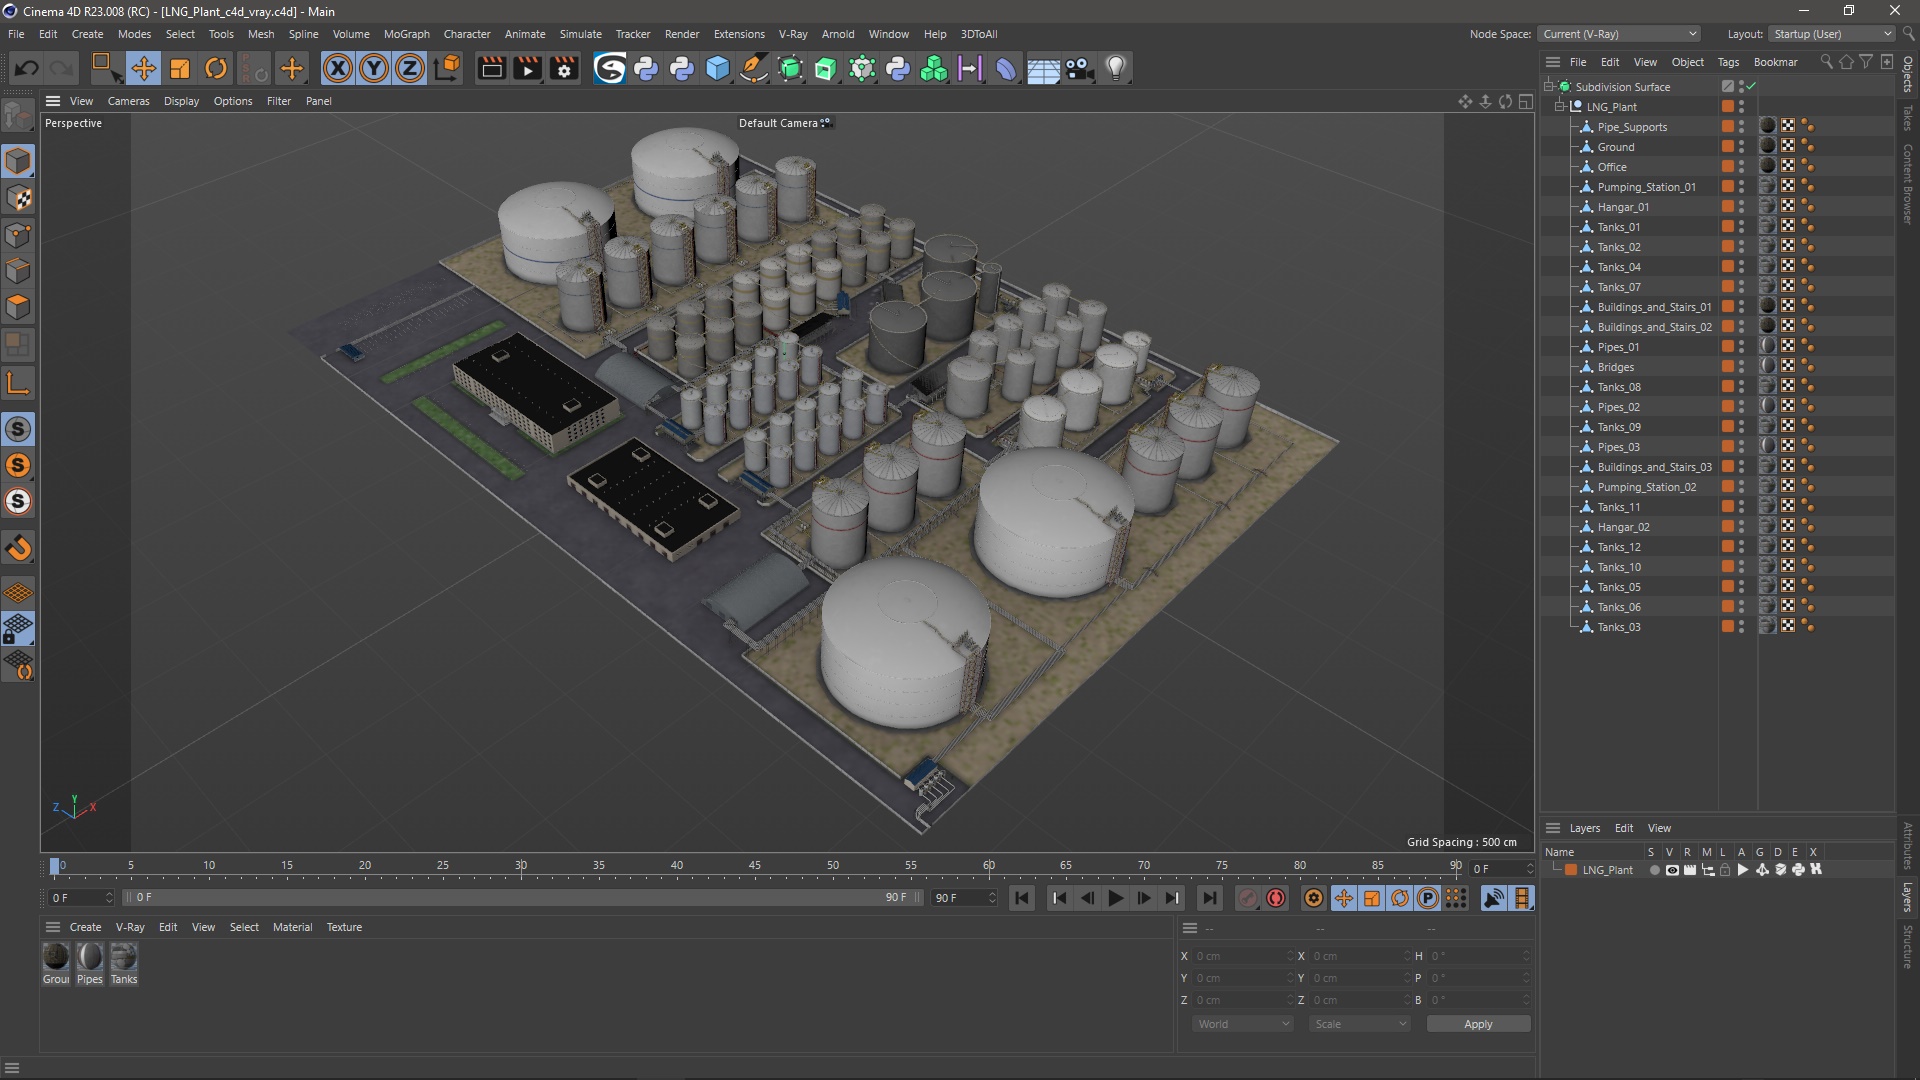Toggle LNG_Plant layer lock icon
The height and width of the screenshot is (1080, 1920).
1725,870
